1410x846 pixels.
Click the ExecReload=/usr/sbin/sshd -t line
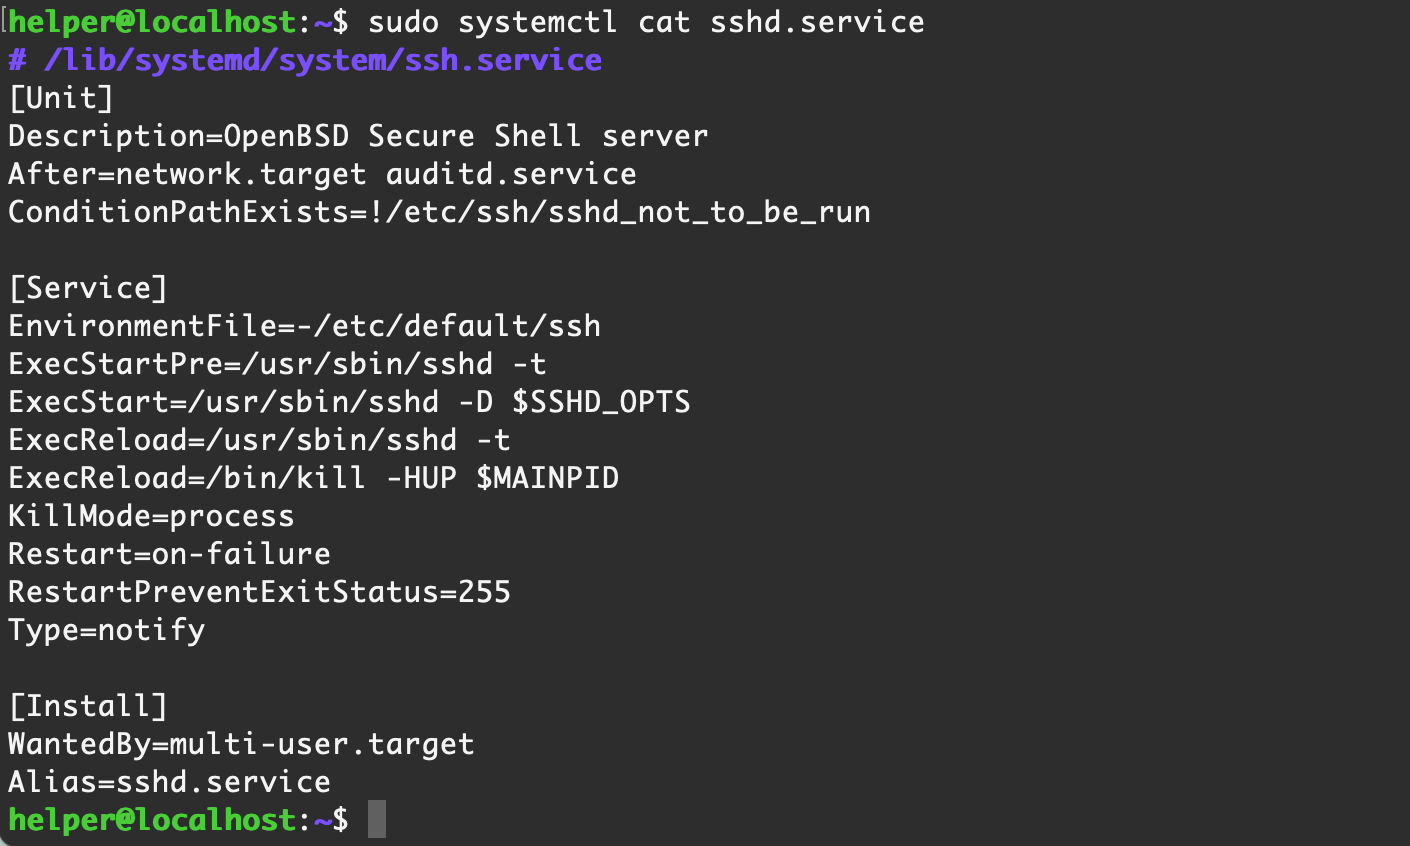click(x=259, y=440)
